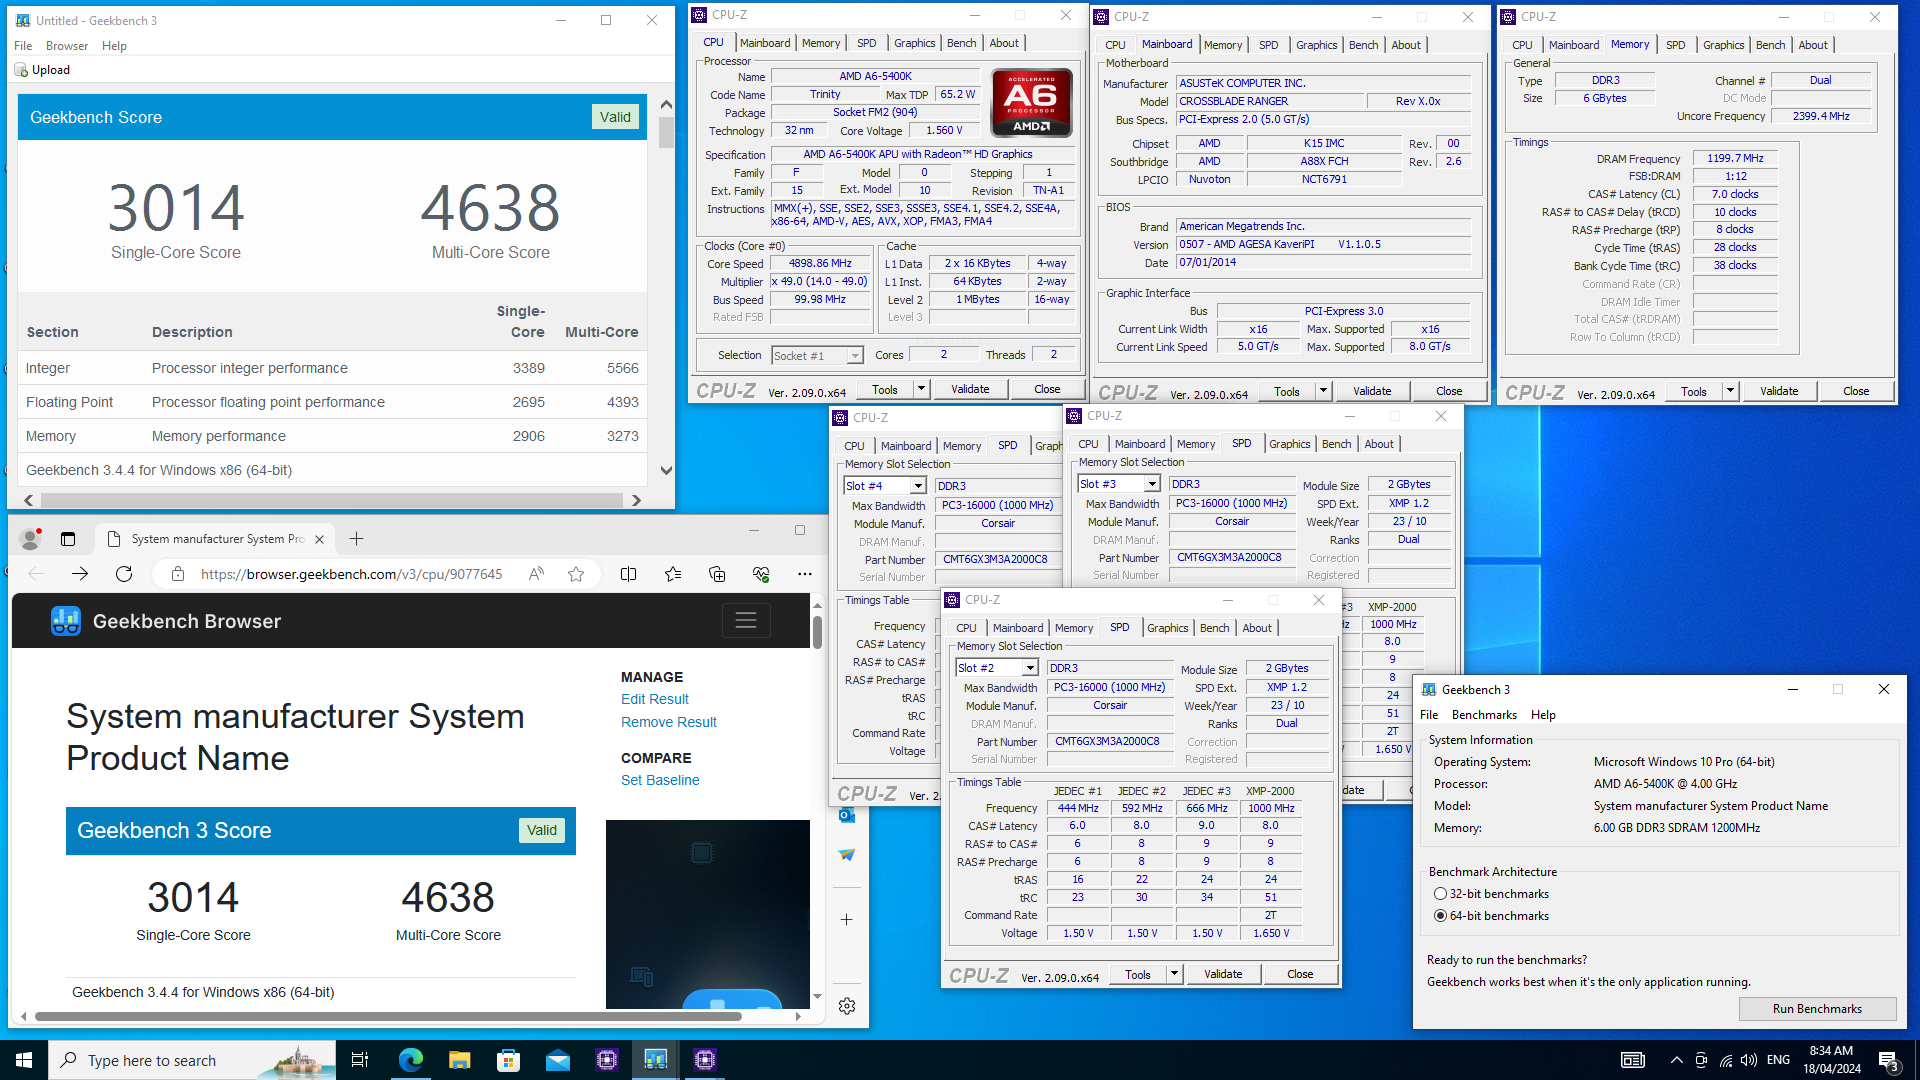Open Socket #1 selection dropdown
This screenshot has height=1080, width=1920.
(855, 356)
